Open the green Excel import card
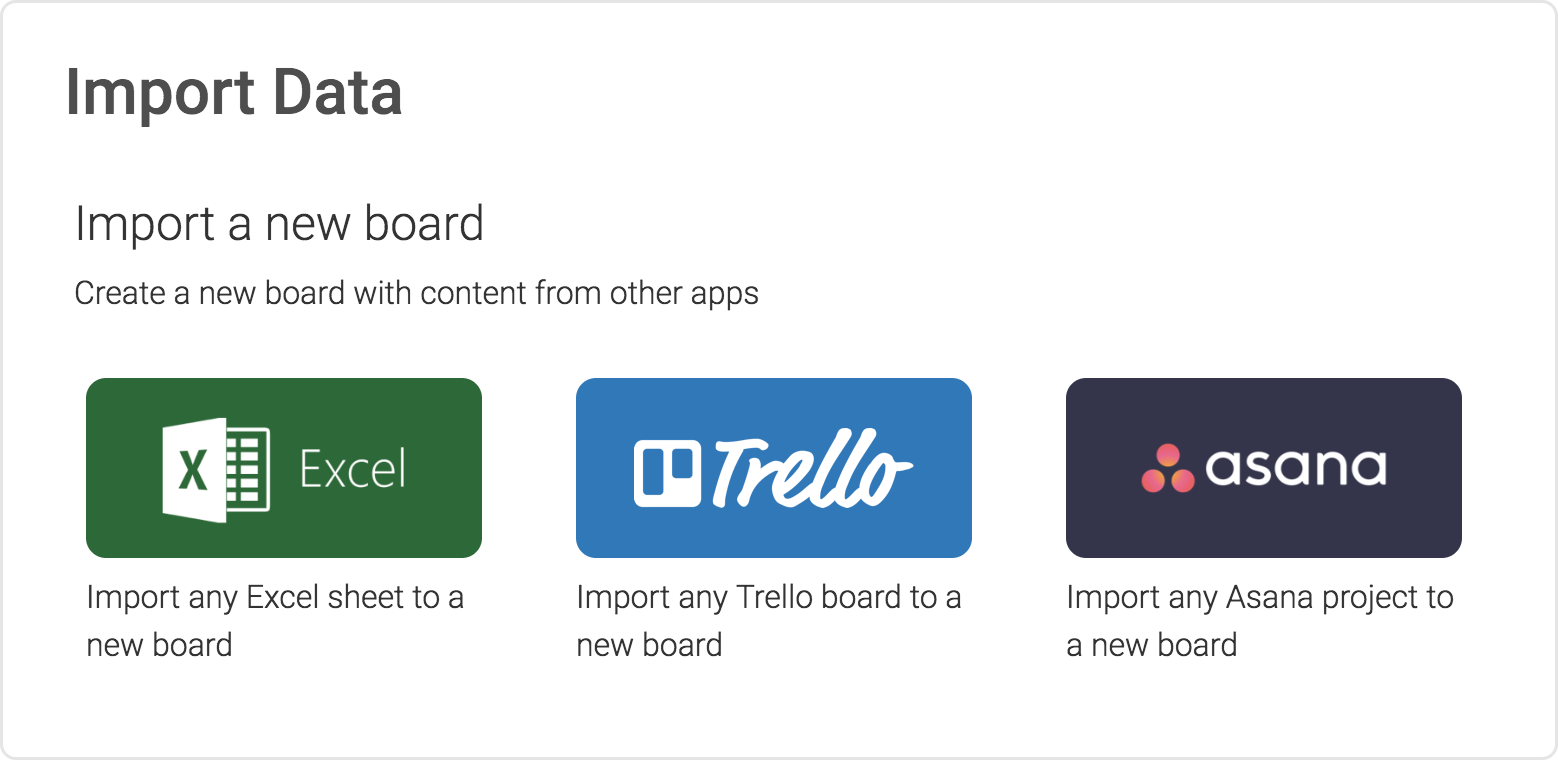Viewport: 1558px width, 760px height. click(x=284, y=468)
